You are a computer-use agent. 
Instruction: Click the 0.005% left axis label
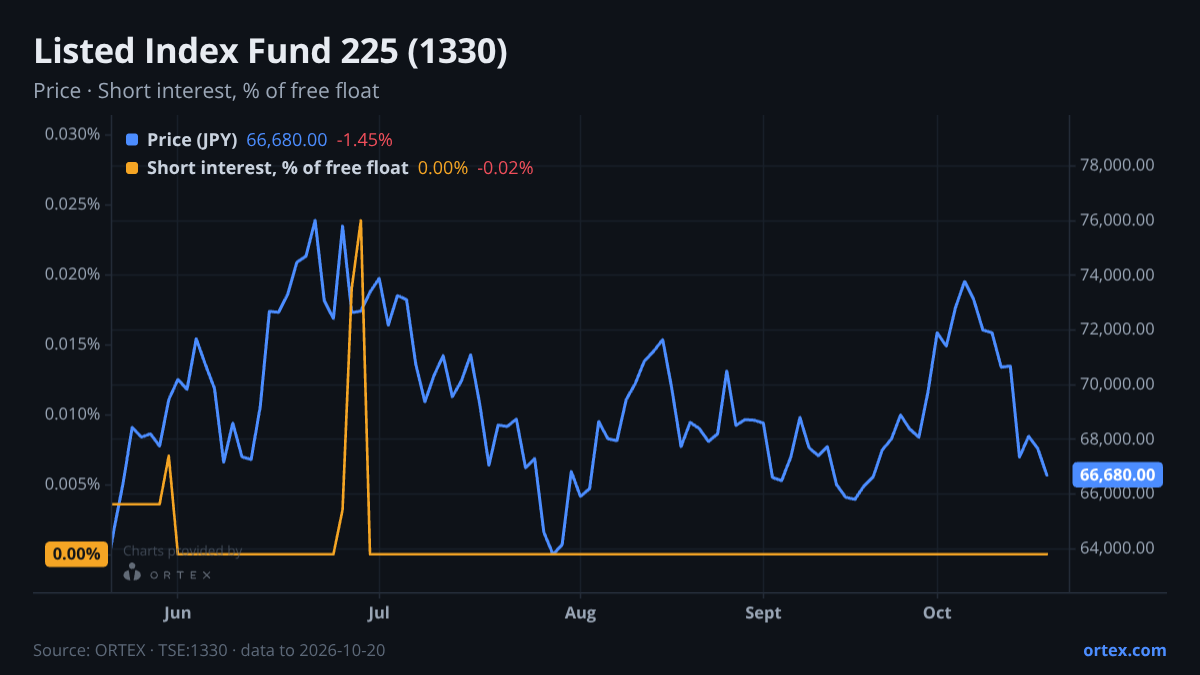73,484
